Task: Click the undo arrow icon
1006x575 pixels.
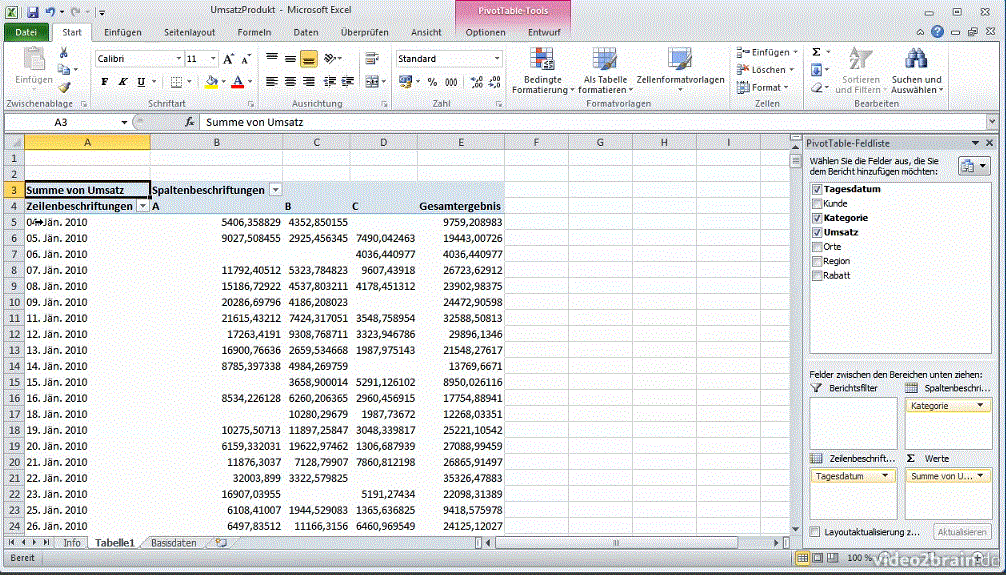Action: (x=51, y=12)
